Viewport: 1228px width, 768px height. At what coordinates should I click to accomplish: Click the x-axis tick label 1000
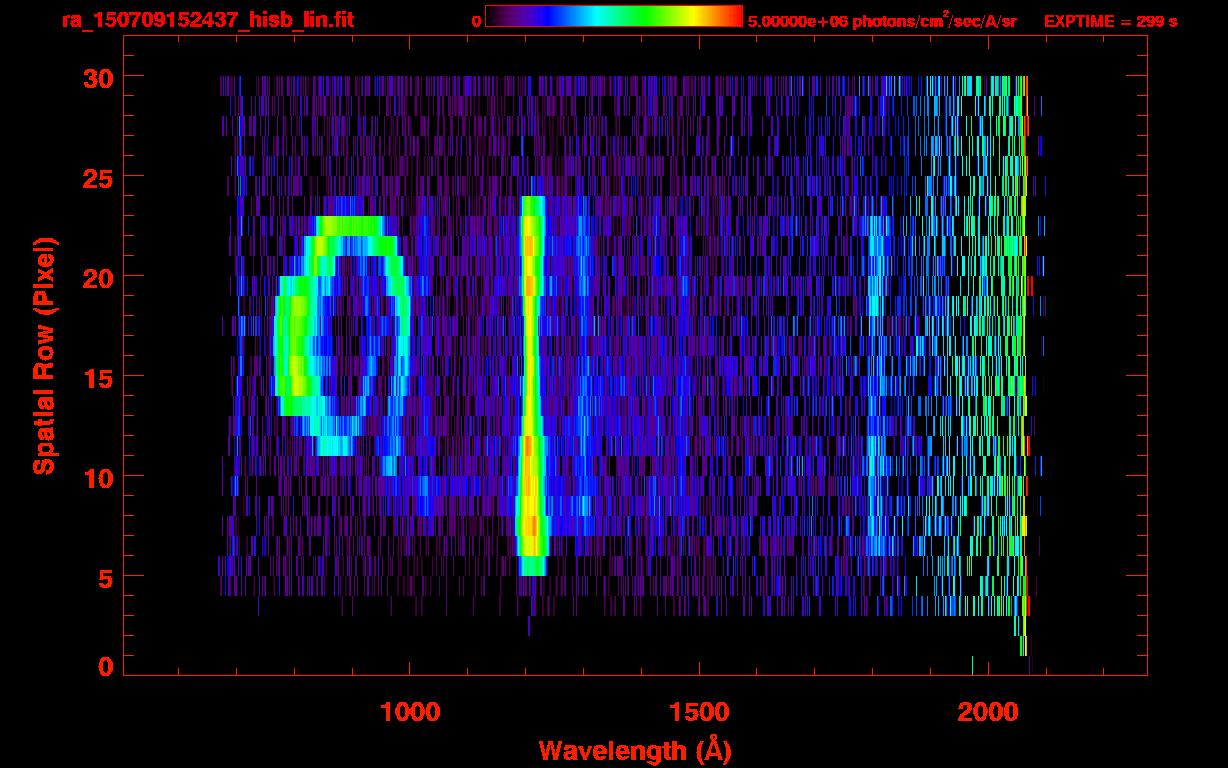tap(410, 711)
